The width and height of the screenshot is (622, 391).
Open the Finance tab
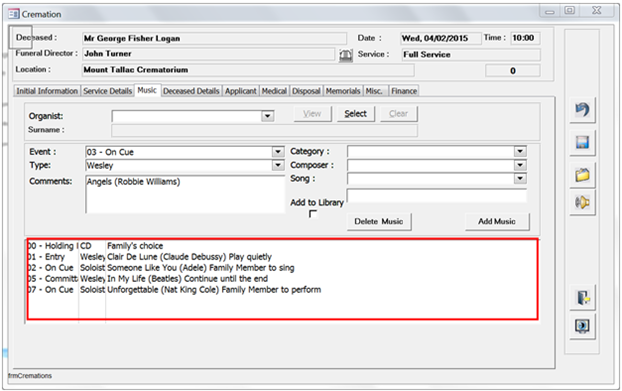[404, 91]
